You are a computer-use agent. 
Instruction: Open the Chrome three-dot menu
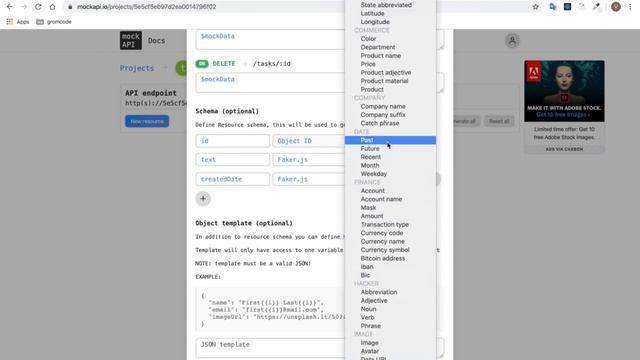pyautogui.click(x=630, y=7)
